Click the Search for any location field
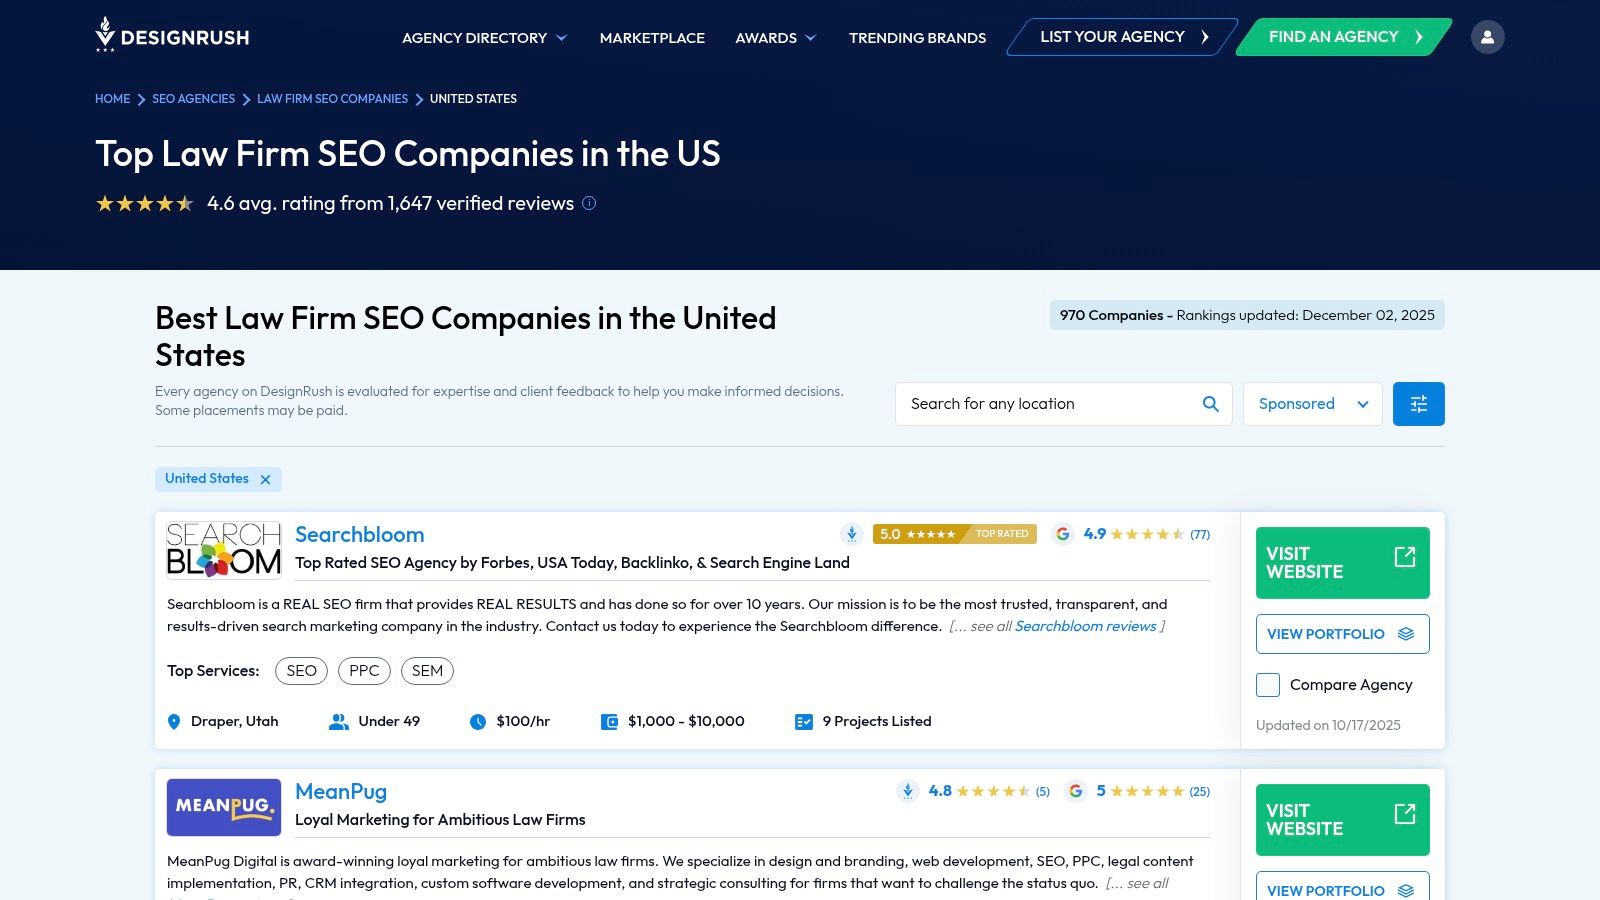 point(1050,404)
